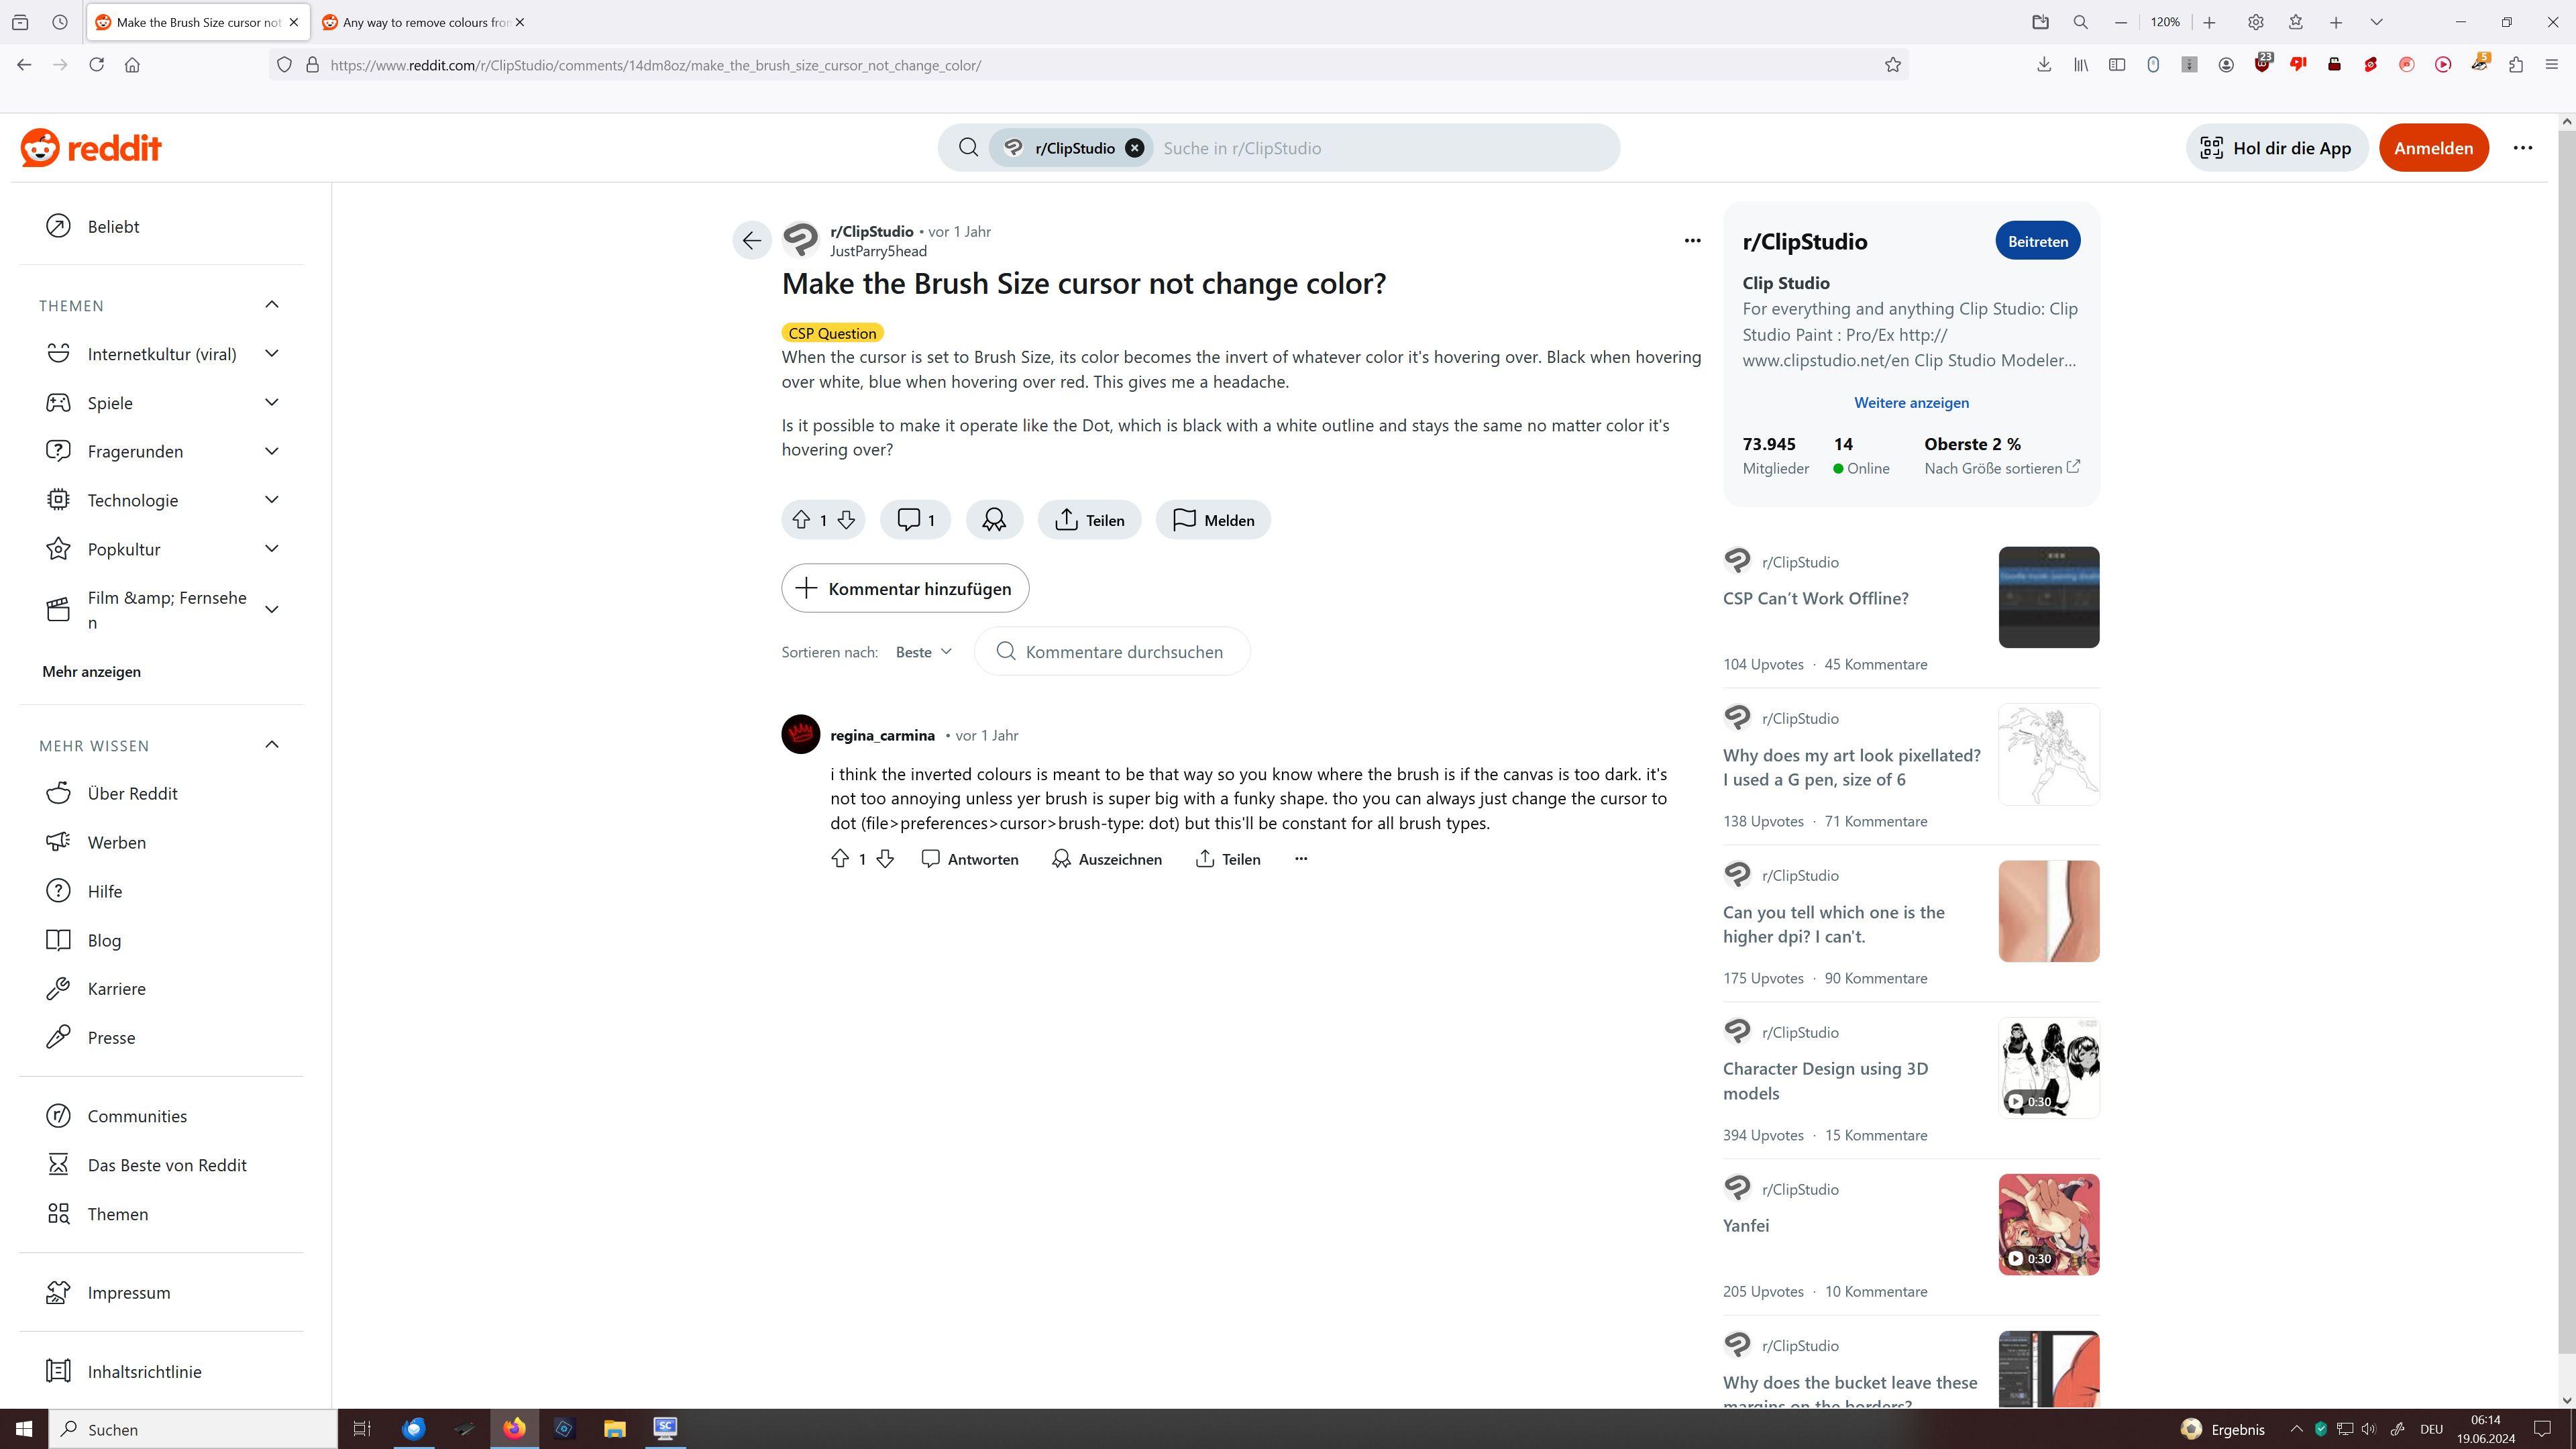Click the back arrow beside r/ClipStudio post
This screenshot has width=2576, height=1449.
752,240
